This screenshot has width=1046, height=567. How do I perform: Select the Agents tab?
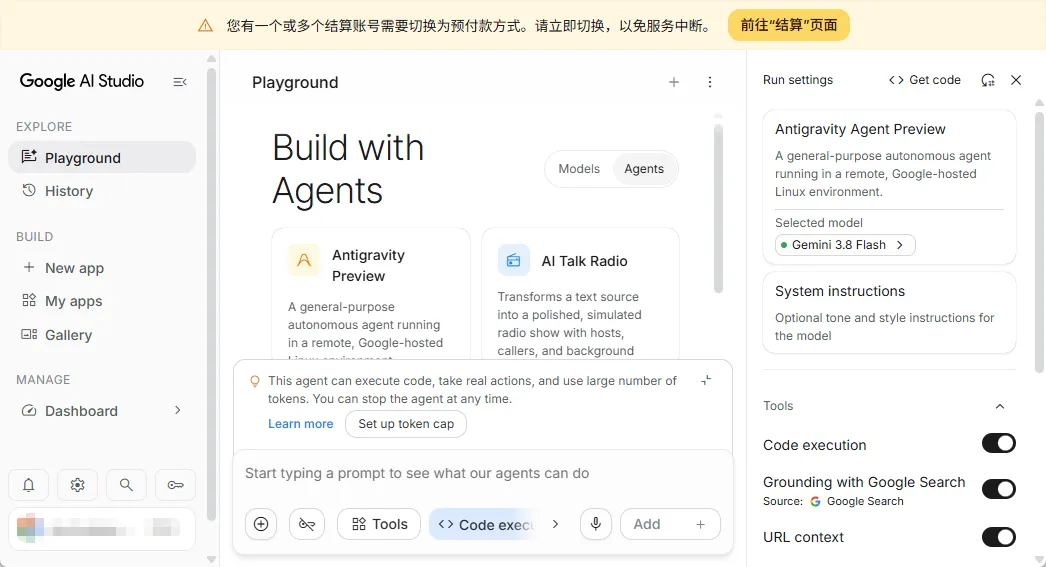tap(644, 169)
